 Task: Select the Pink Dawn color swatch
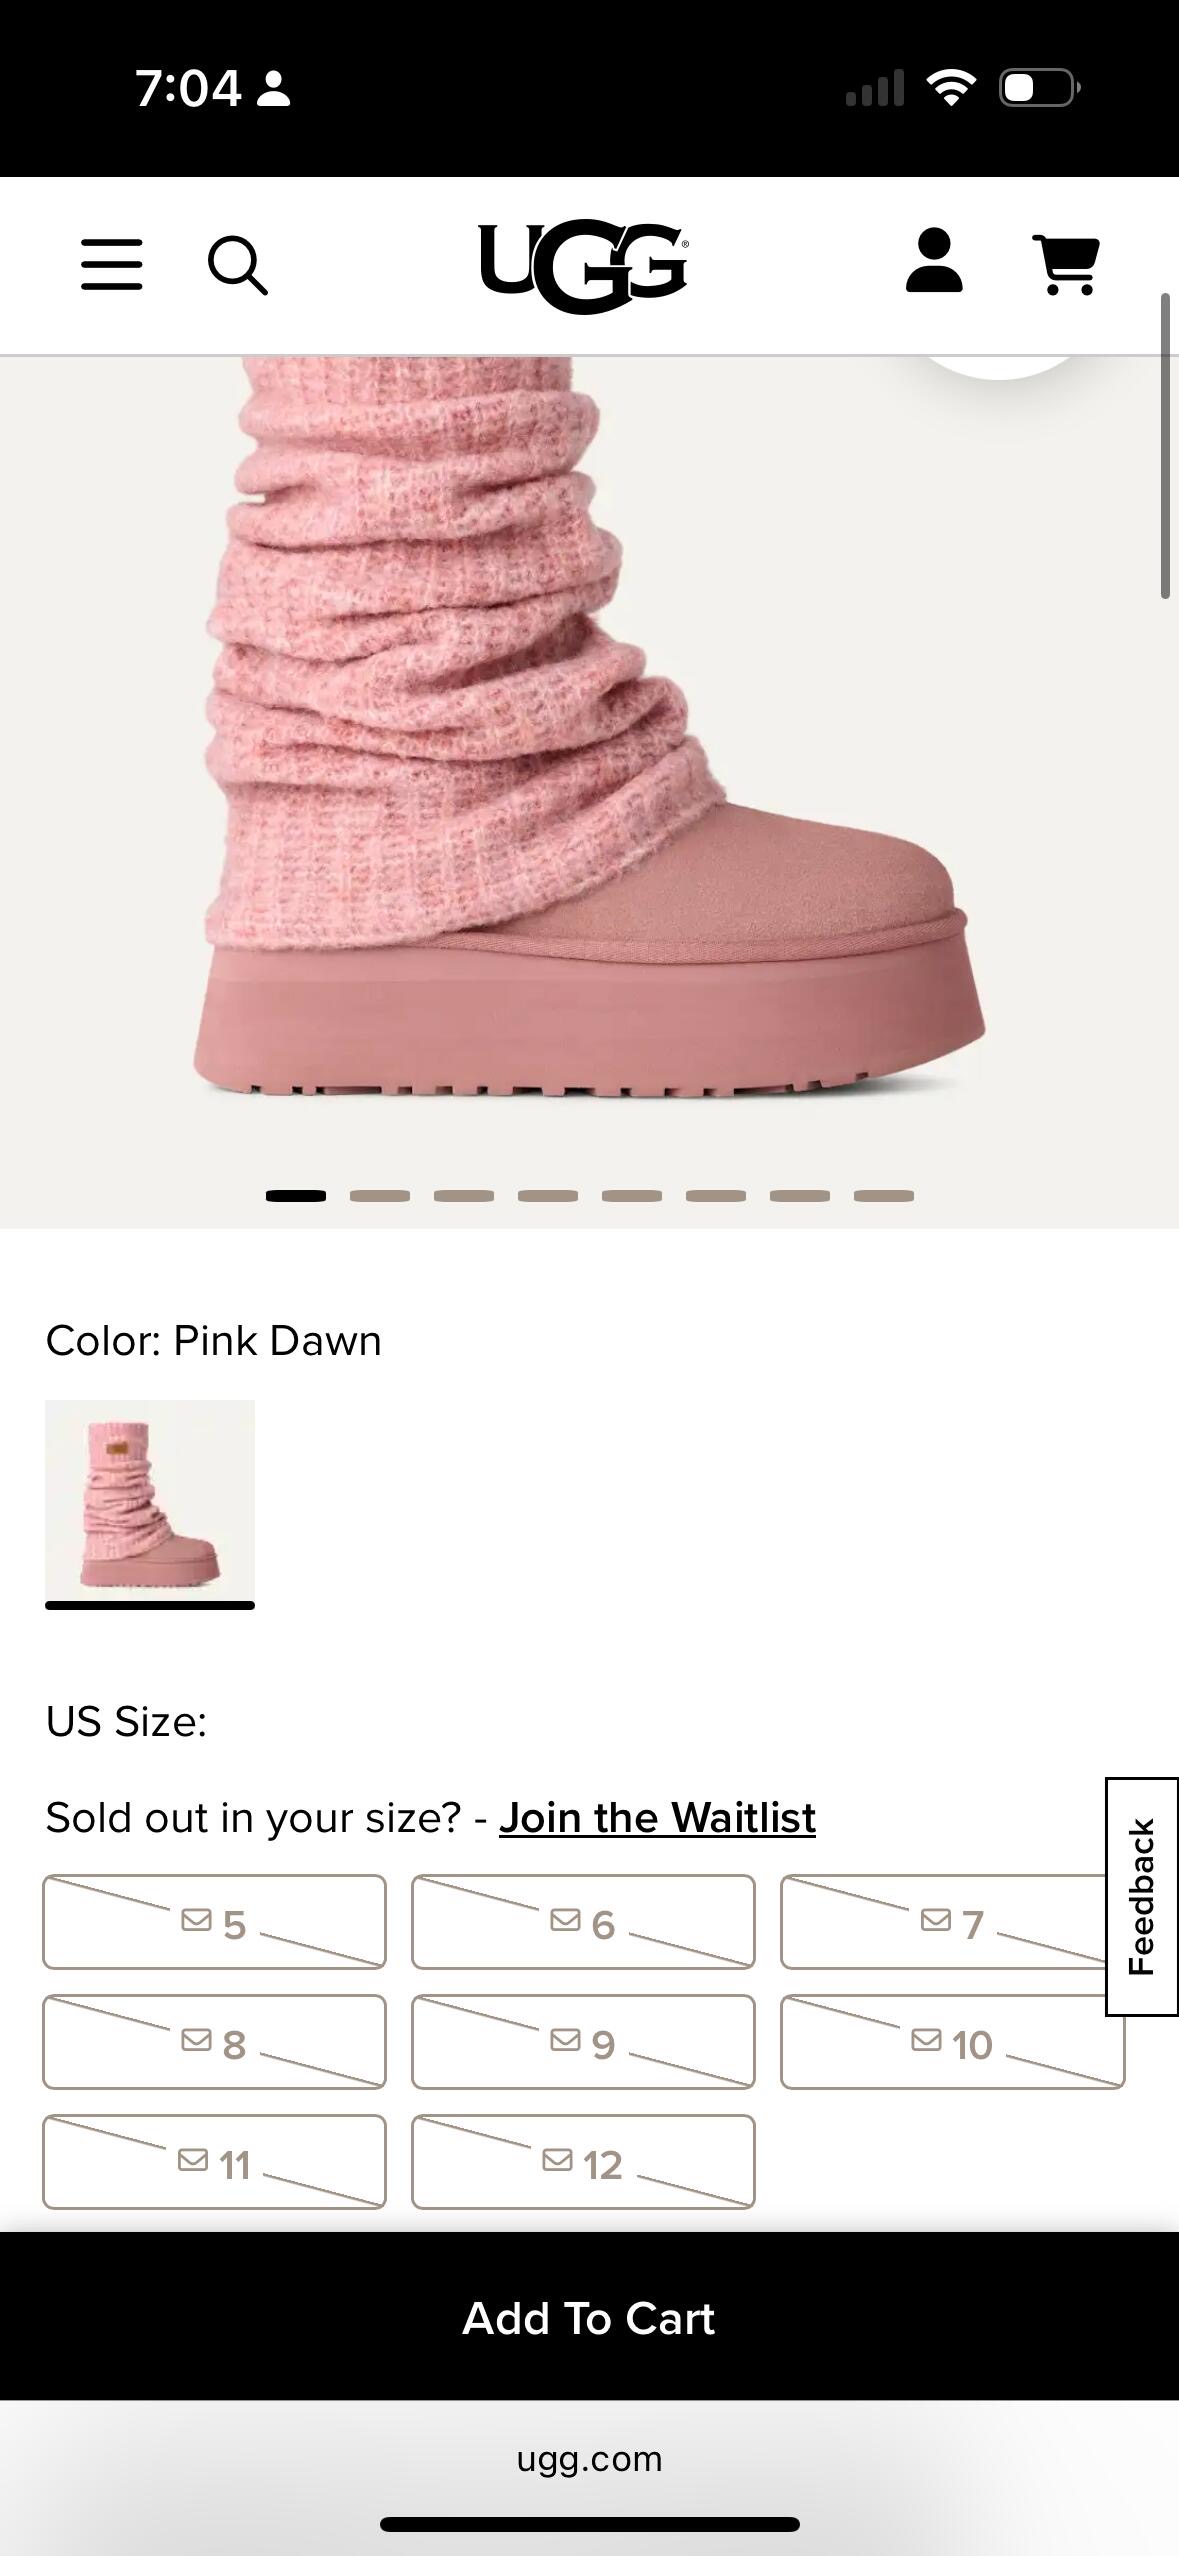[x=150, y=1503]
